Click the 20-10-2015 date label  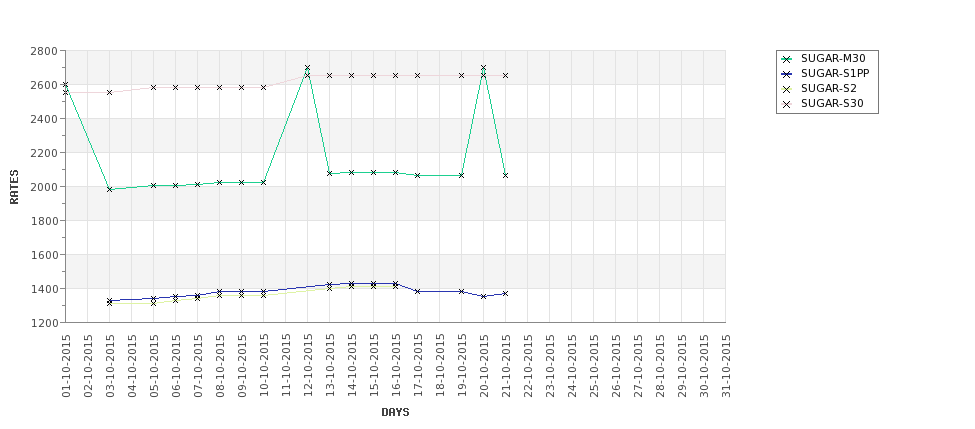(x=484, y=366)
